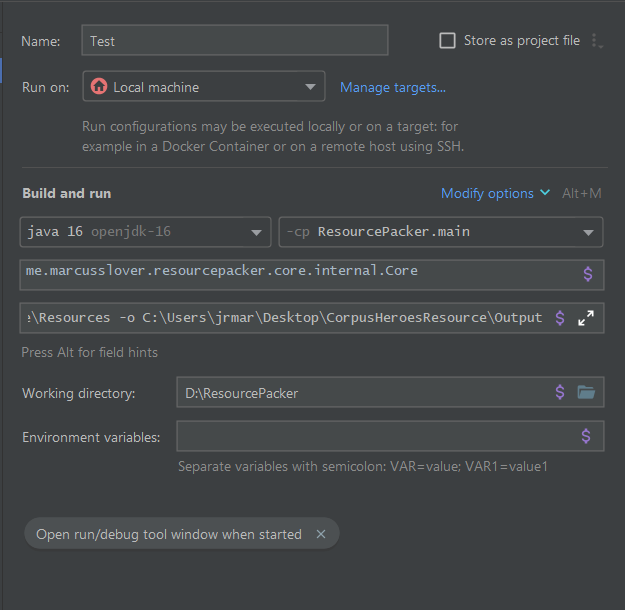625x610 pixels.
Task: Open the Store as project file options menu
Action: (x=597, y=41)
